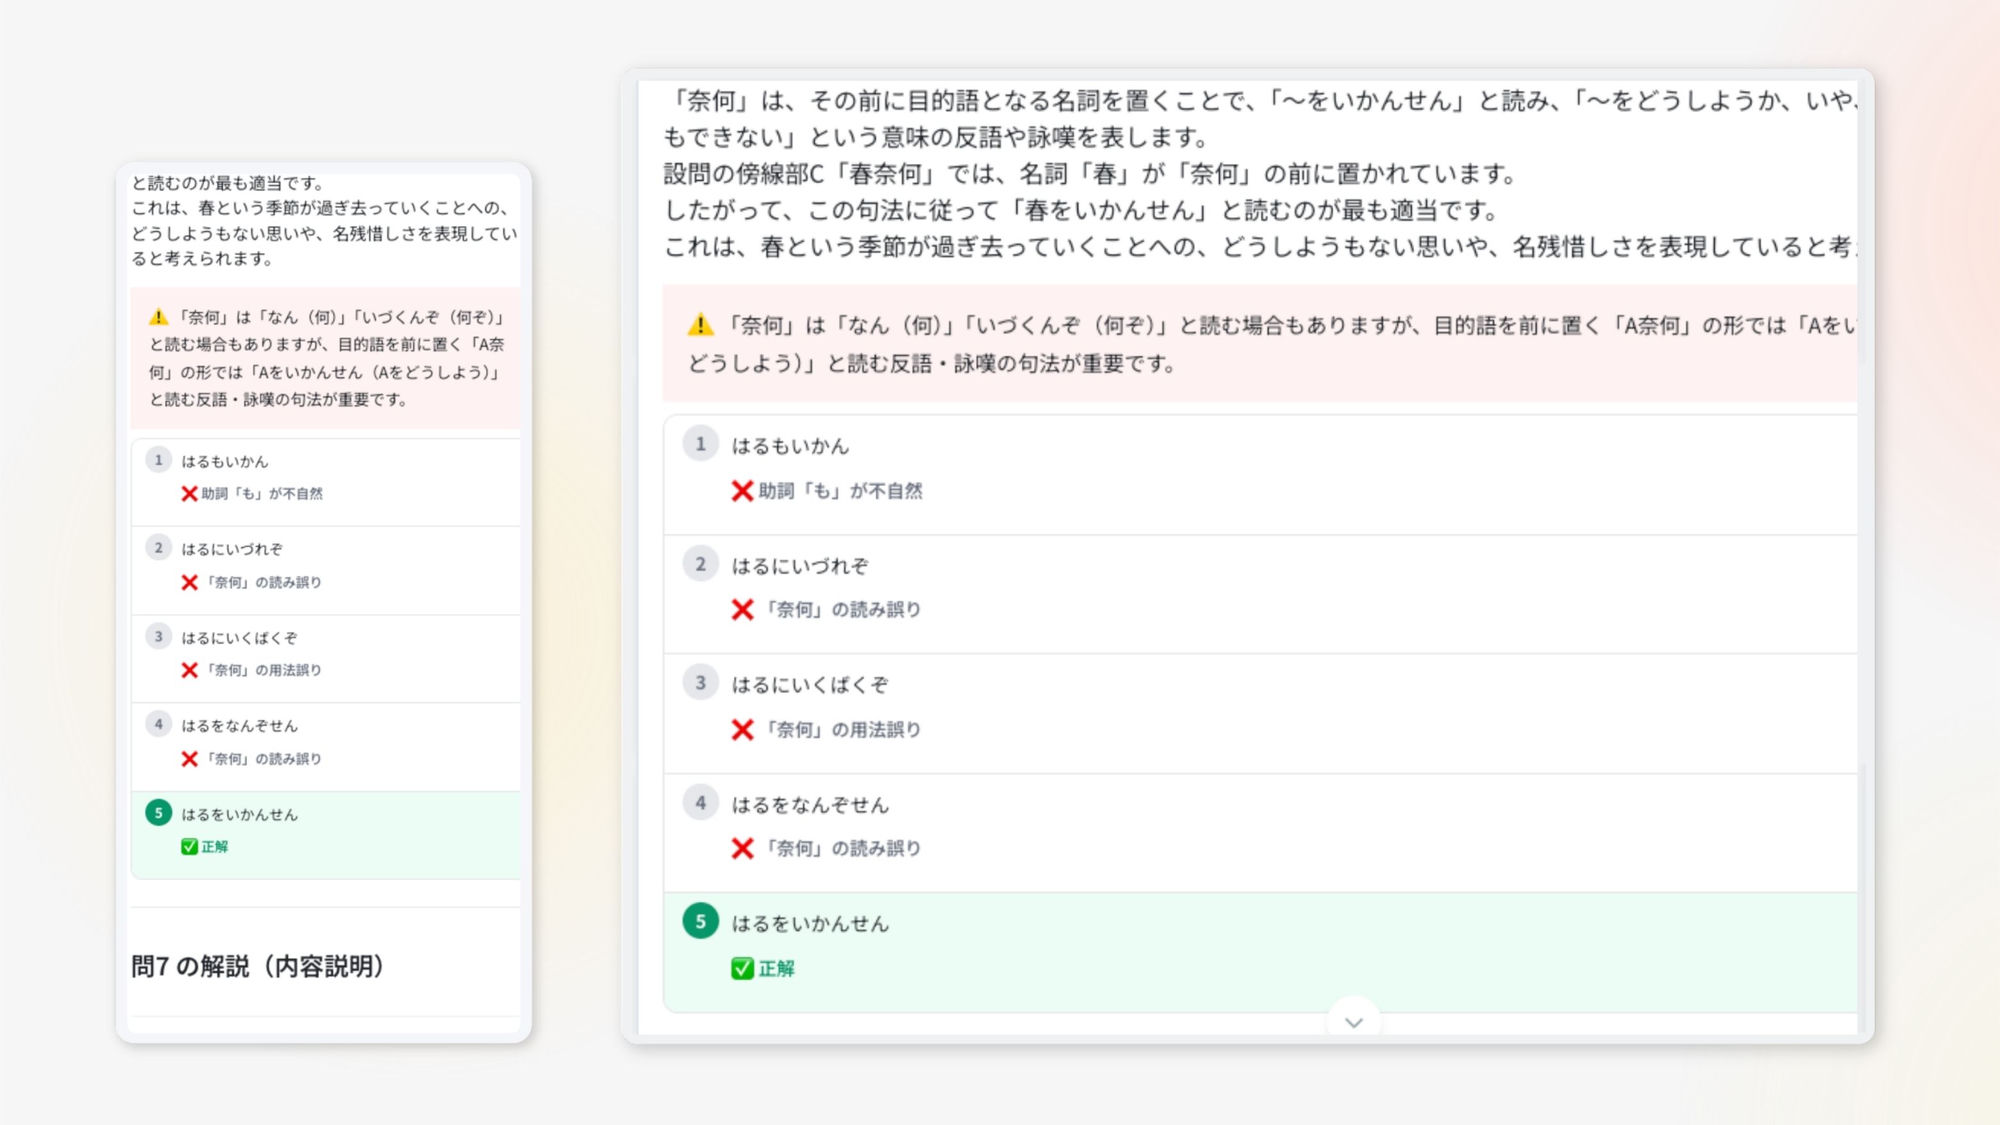Click the numbered circle 2 badge
The width and height of the screenshot is (2000, 1125).
click(x=700, y=565)
